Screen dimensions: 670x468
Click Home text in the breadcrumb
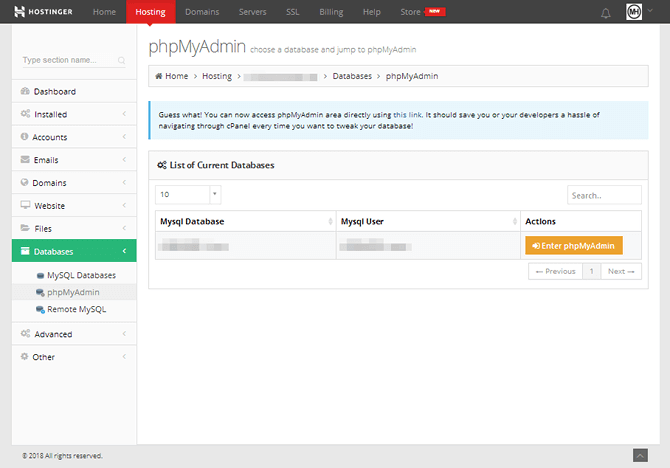point(176,76)
